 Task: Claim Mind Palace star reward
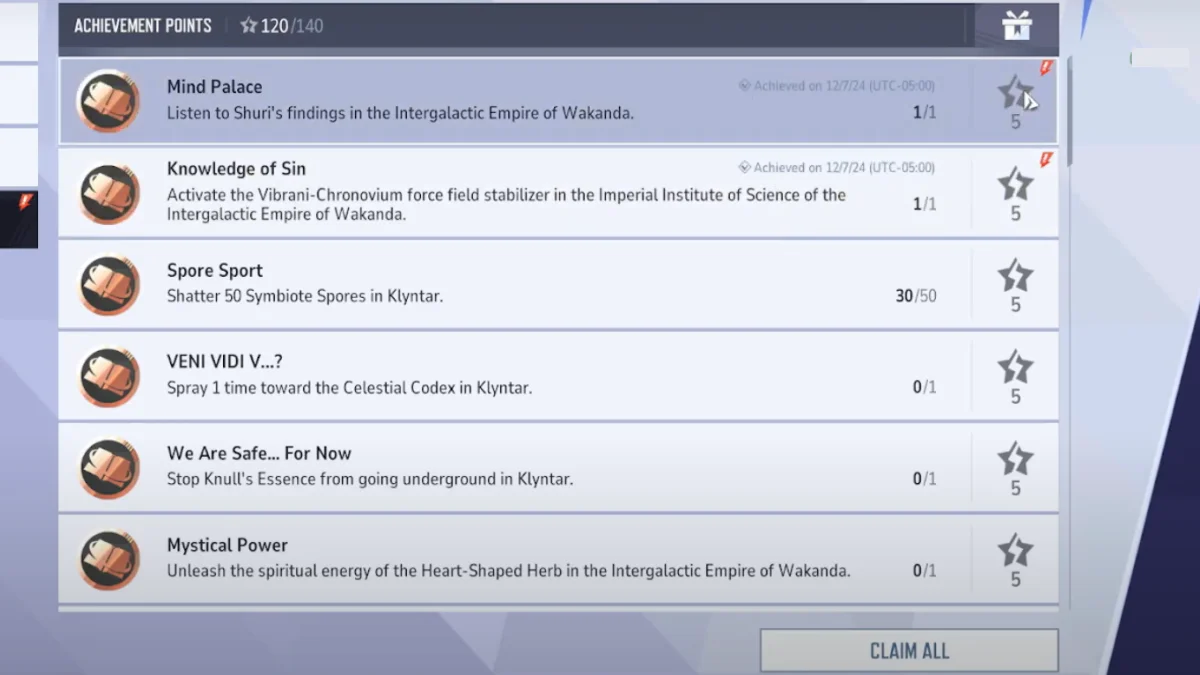(x=1015, y=94)
